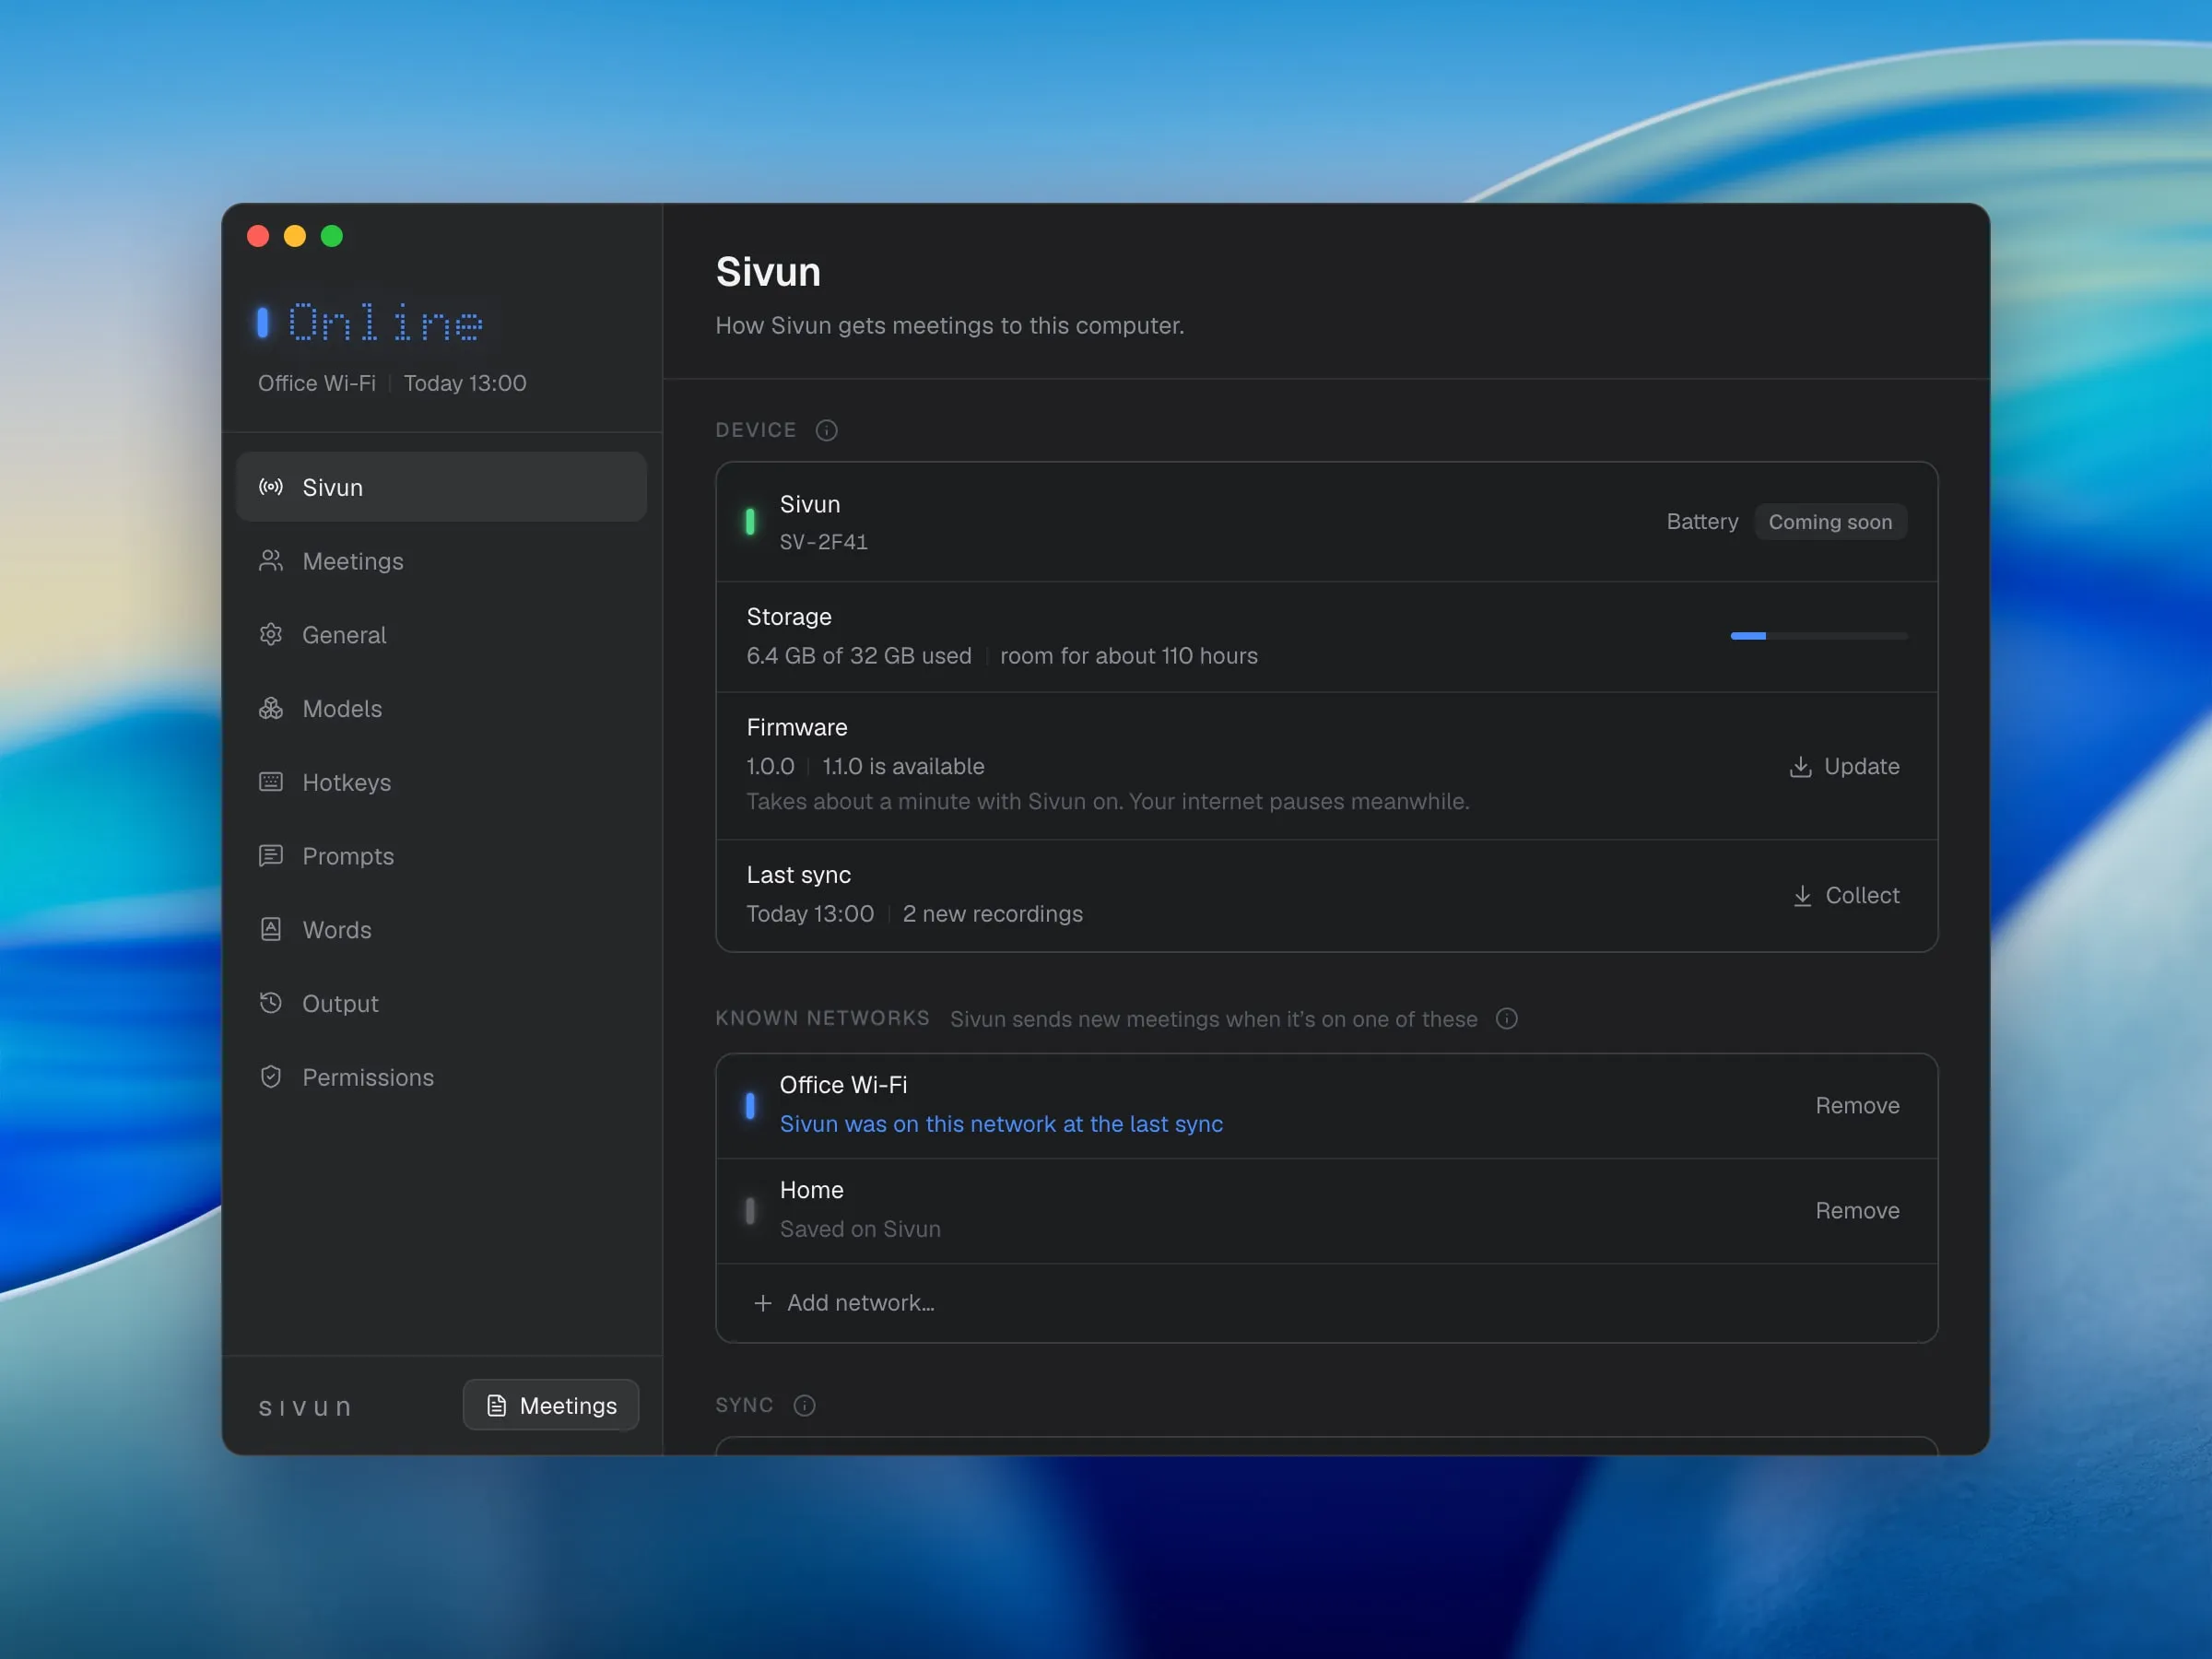Open the General settings section
The height and width of the screenshot is (1659, 2212).
[441, 635]
